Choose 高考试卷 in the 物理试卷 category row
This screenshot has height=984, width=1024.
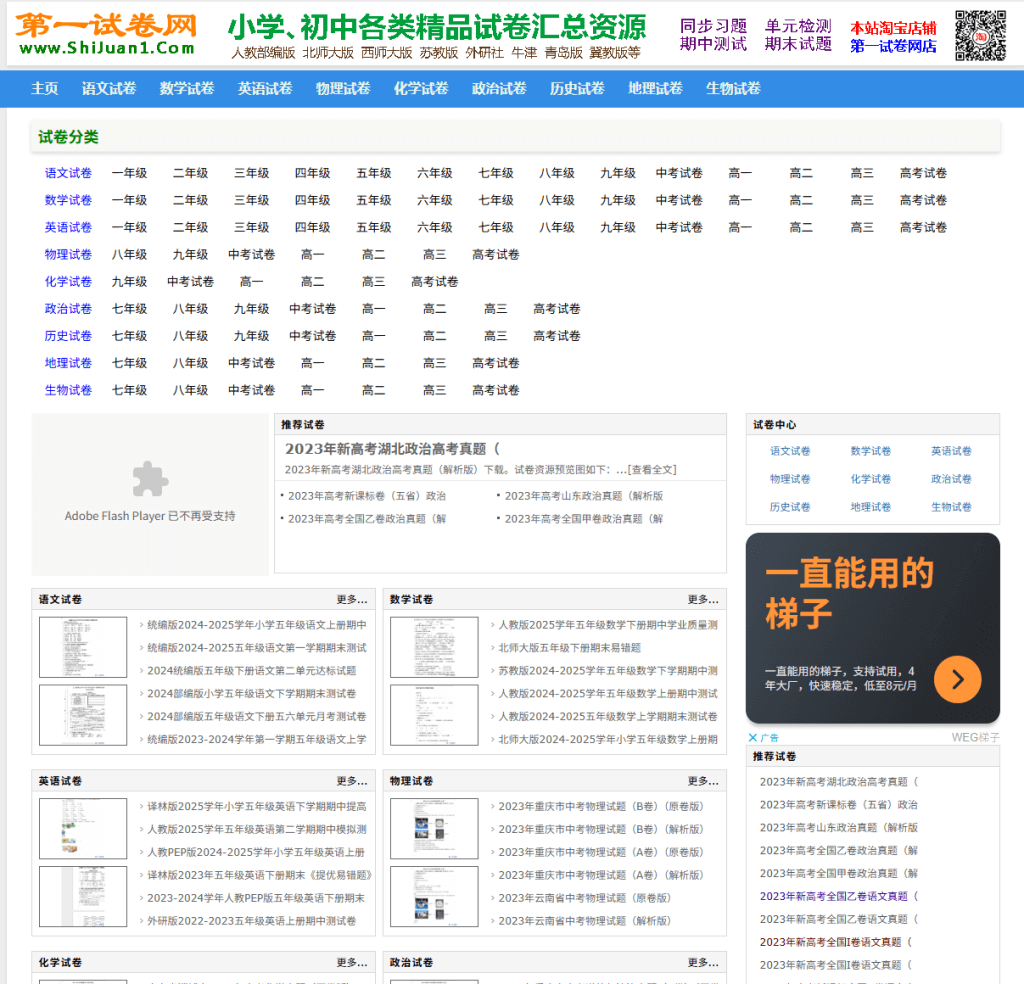496,255
